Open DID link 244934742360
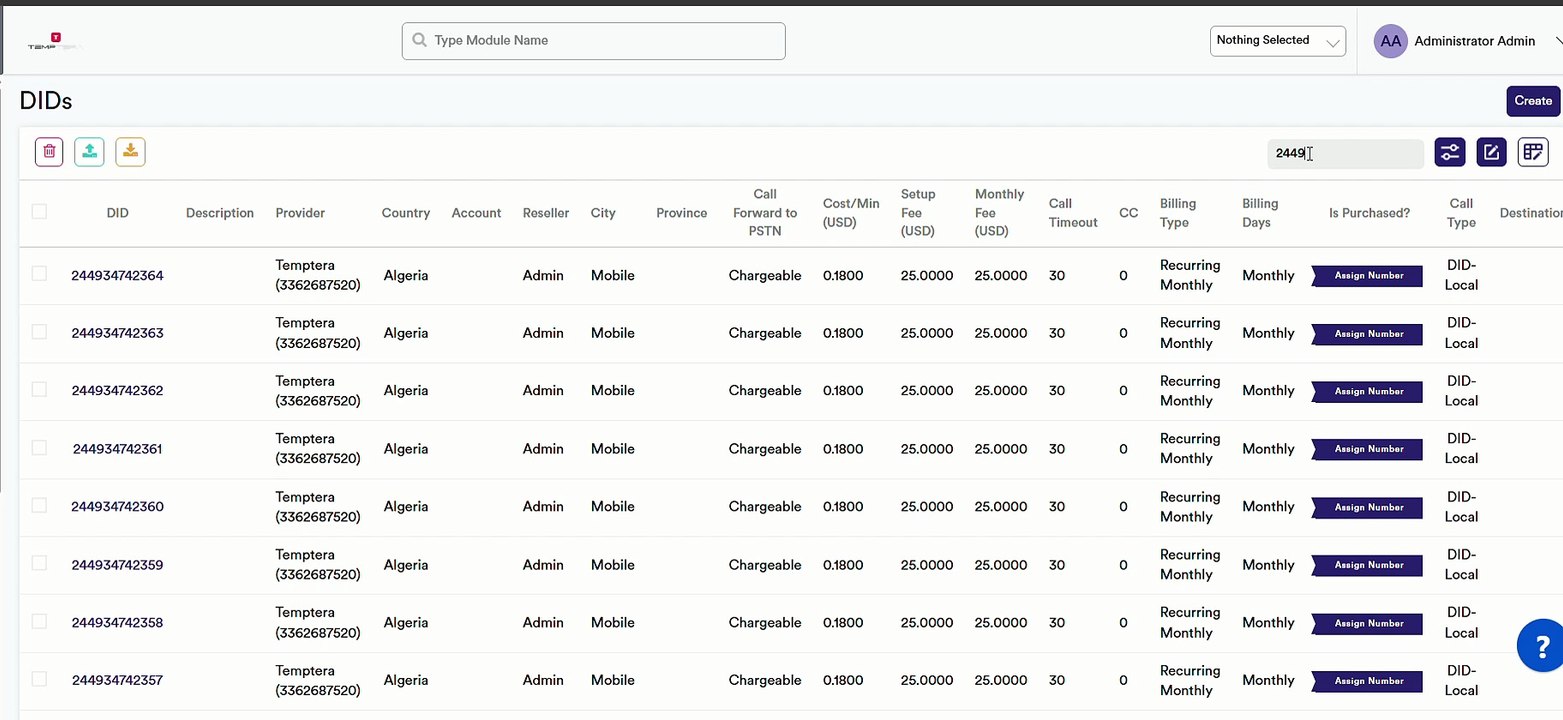 tap(117, 507)
